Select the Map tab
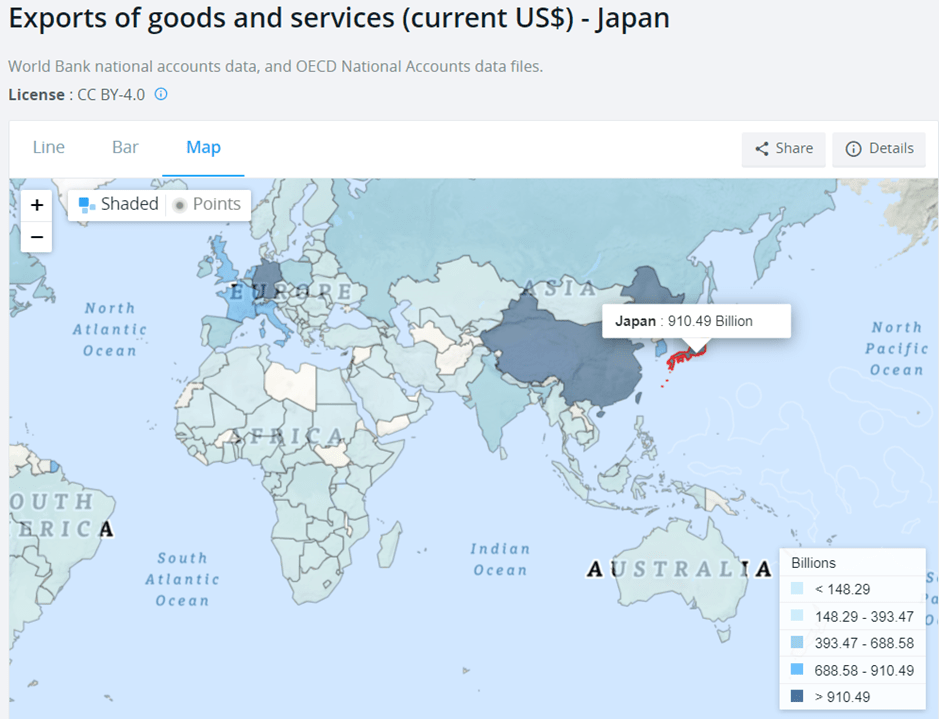The image size is (939, 719). tap(203, 148)
